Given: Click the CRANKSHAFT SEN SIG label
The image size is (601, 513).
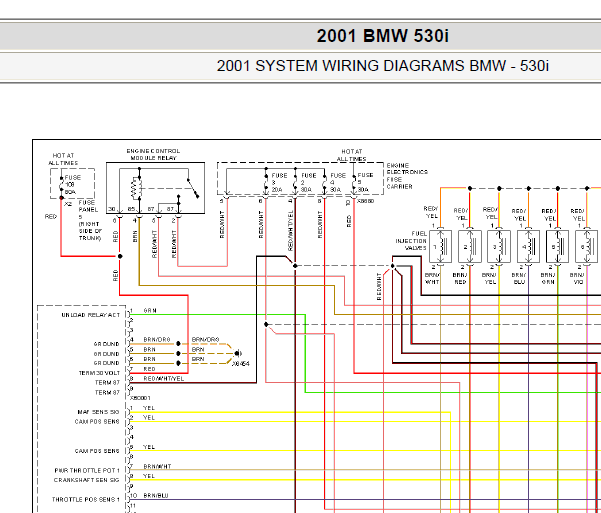Looking at the screenshot, I should click(87, 480).
